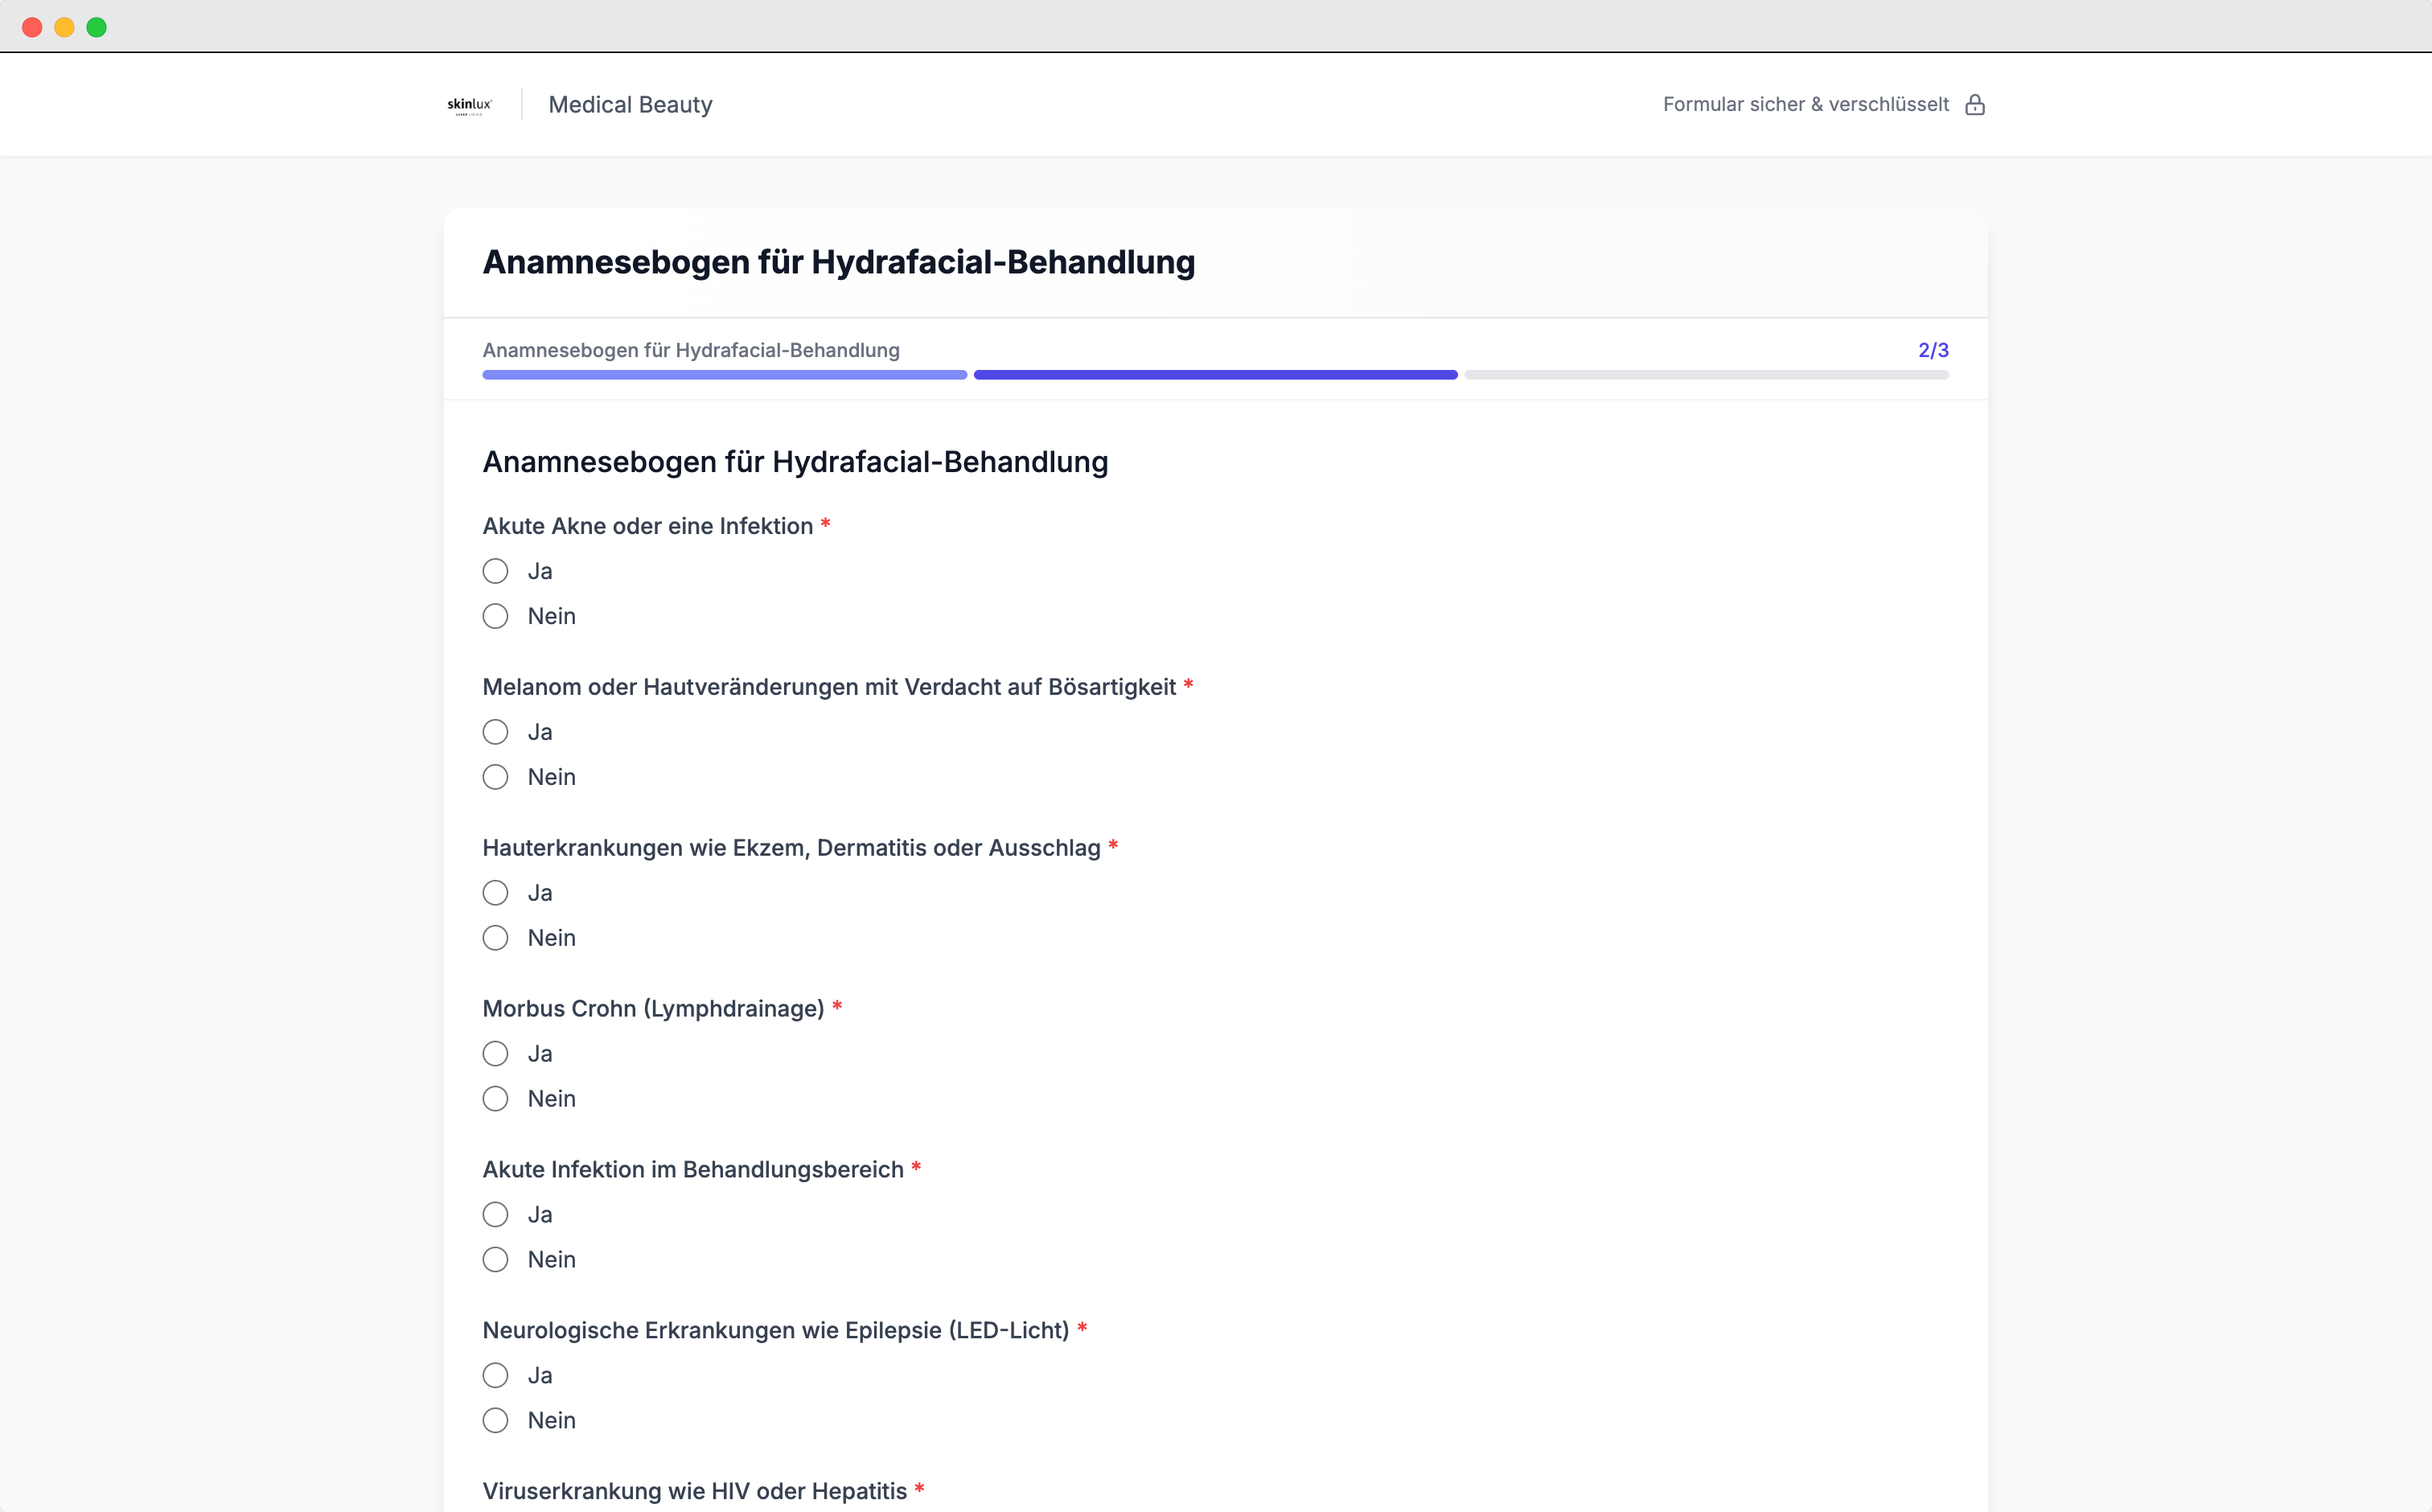
Task: Click the third gray progress segment
Action: click(x=1706, y=375)
